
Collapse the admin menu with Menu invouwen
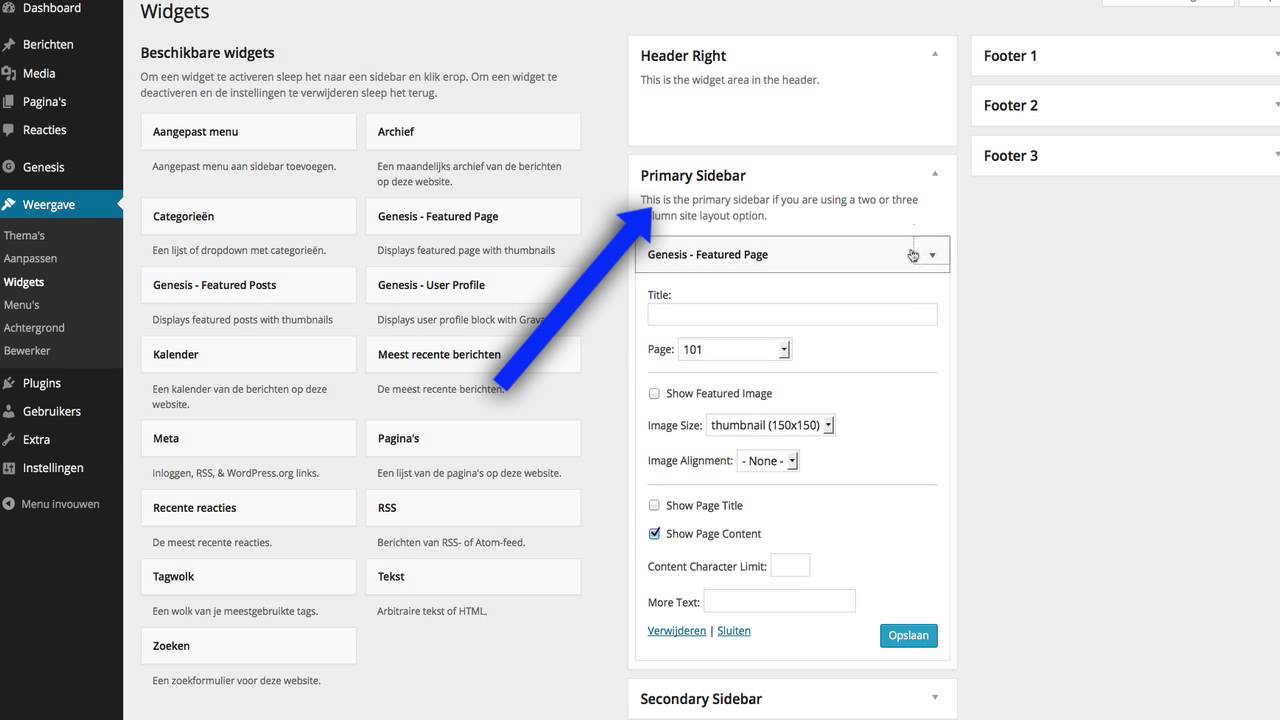point(60,504)
